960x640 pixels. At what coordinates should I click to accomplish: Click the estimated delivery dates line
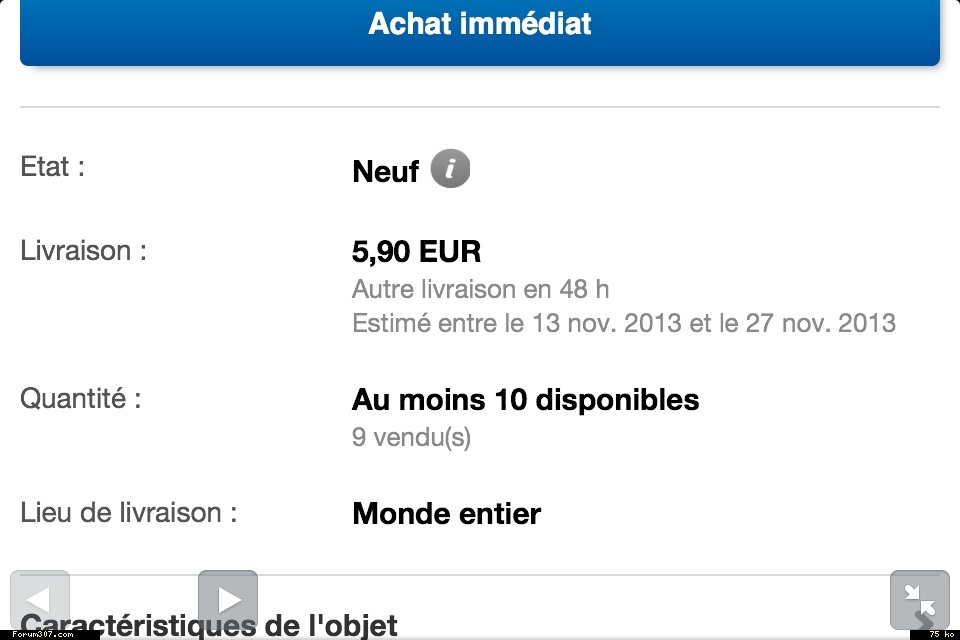click(x=623, y=323)
